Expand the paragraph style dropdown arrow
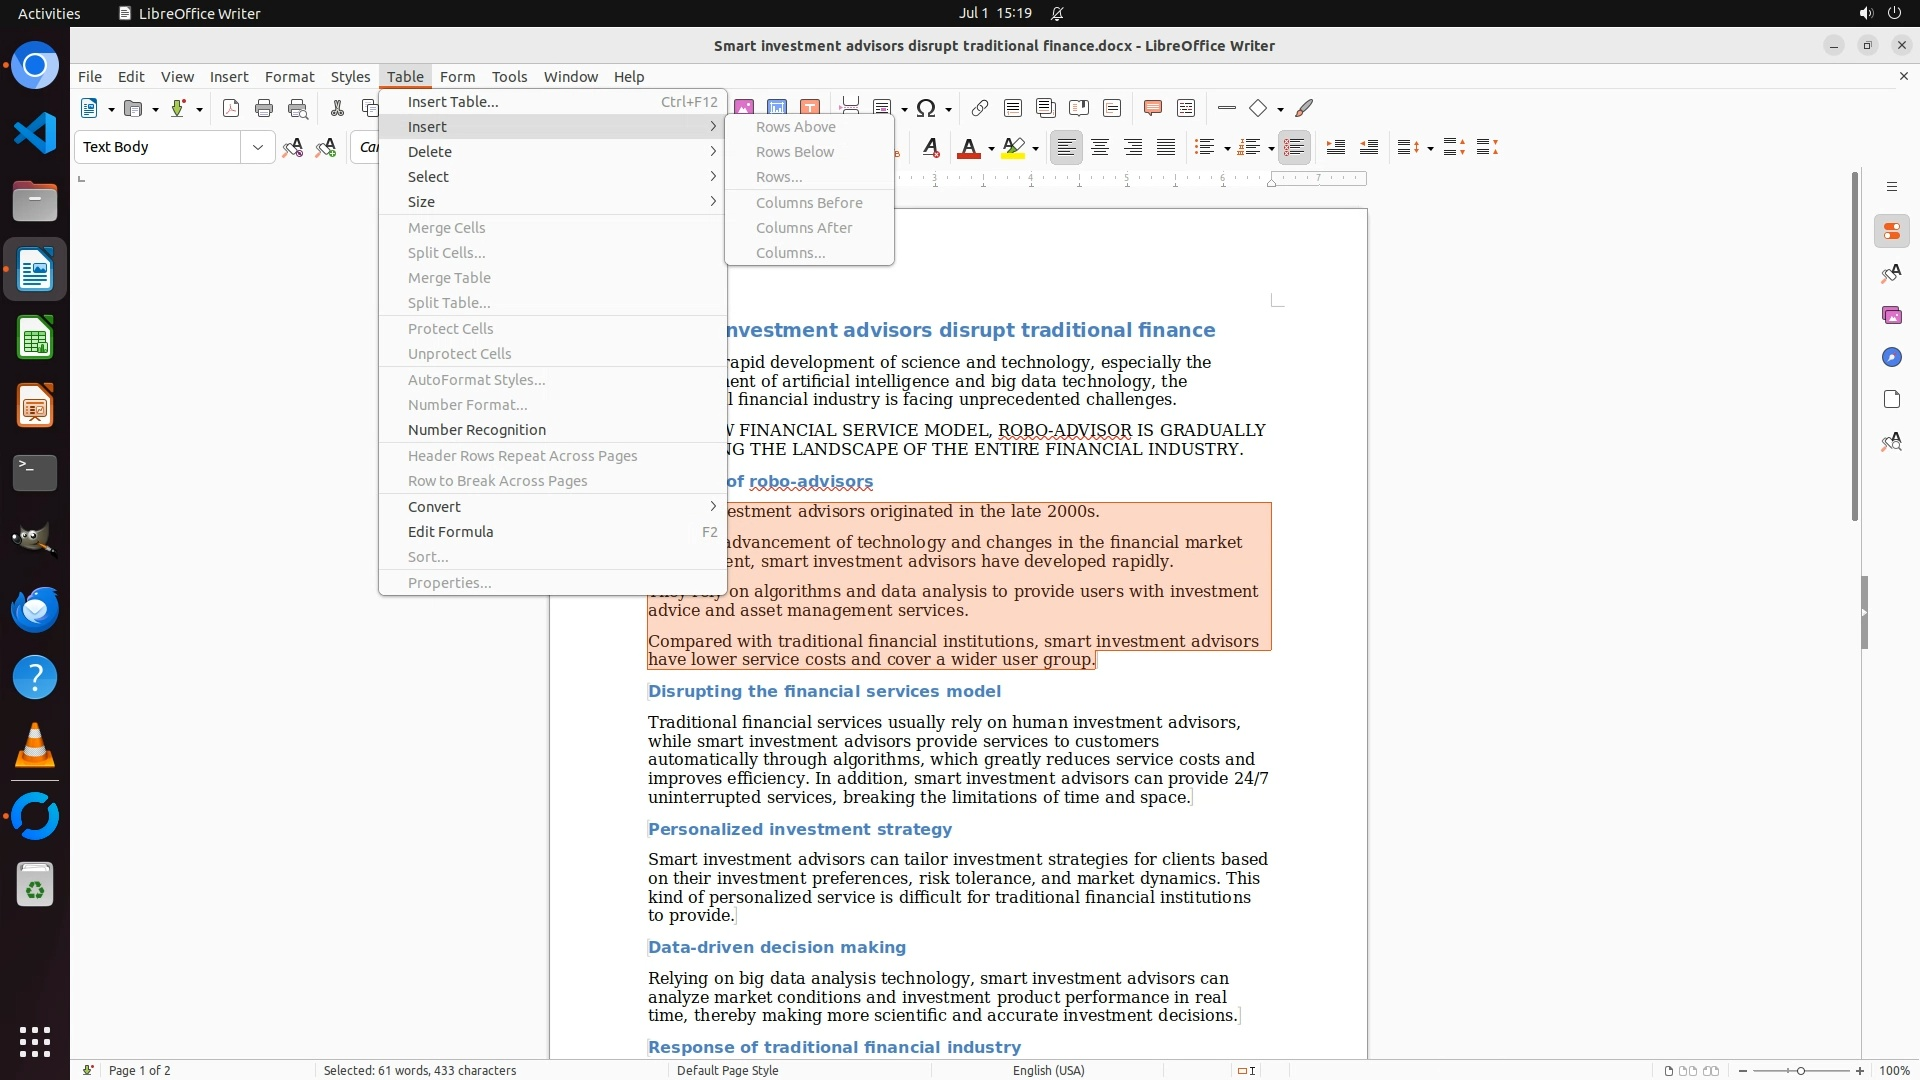 pos(258,147)
